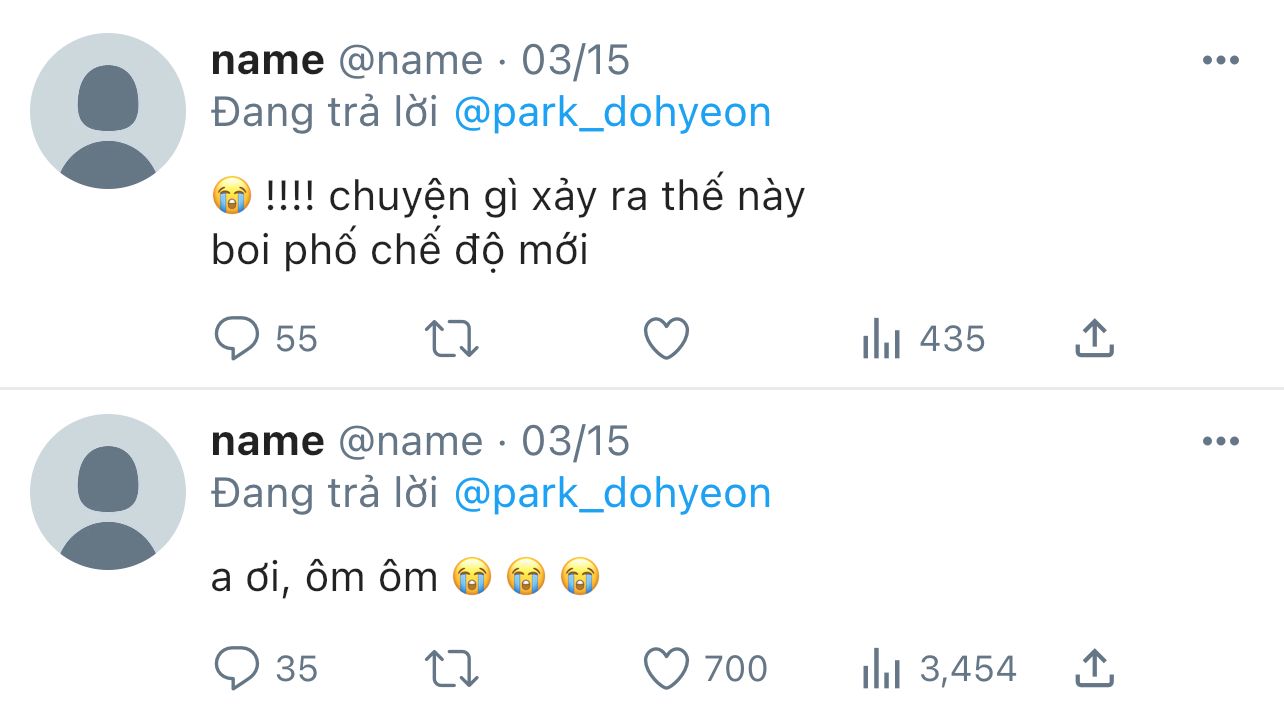Open reply on the 55-comment tweet

[x=238, y=339]
